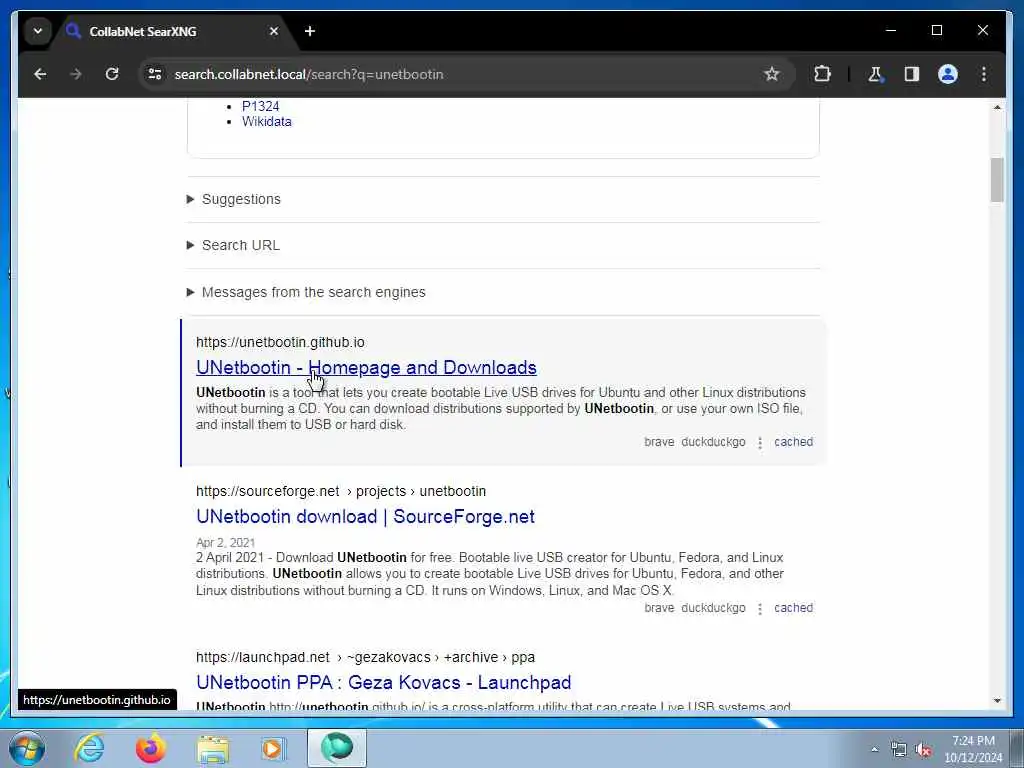Open the Extensions puzzle icon
Viewport: 1024px width, 768px height.
click(x=822, y=74)
